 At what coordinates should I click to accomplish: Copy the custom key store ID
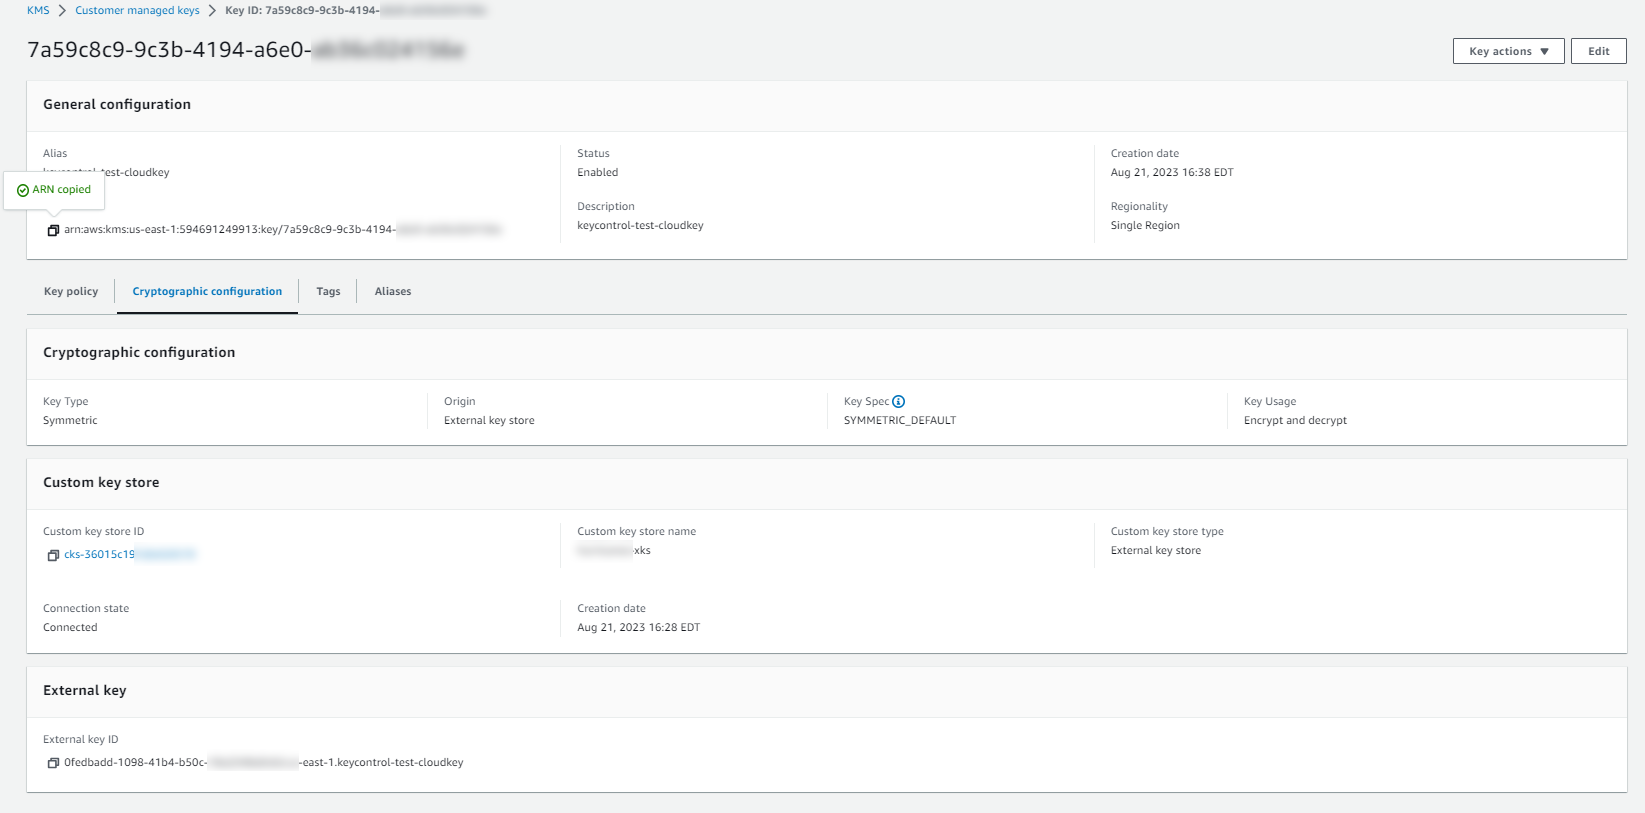[53, 555]
